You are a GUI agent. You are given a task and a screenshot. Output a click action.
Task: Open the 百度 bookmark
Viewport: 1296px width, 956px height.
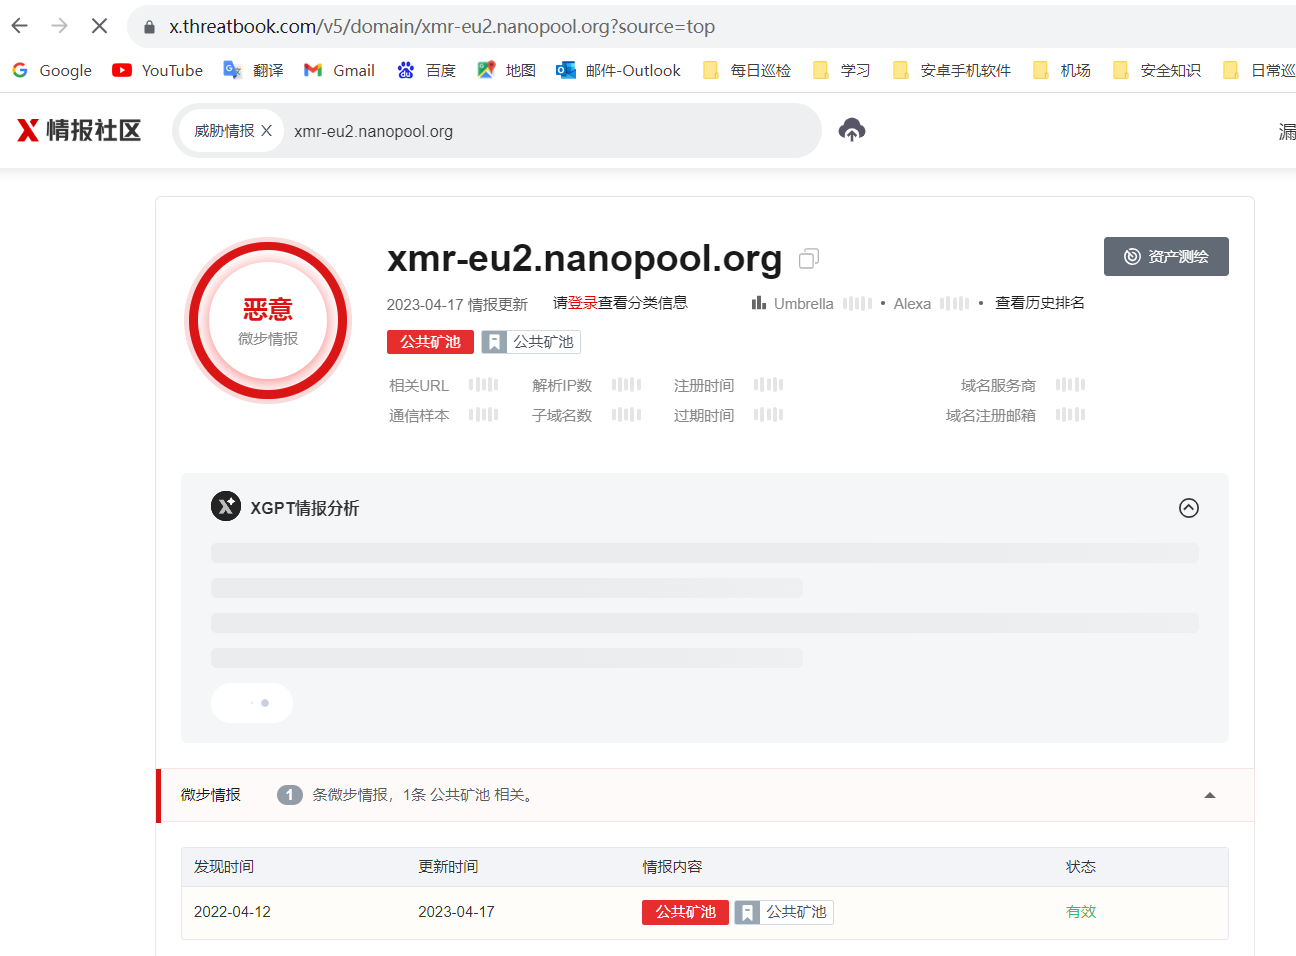click(426, 70)
